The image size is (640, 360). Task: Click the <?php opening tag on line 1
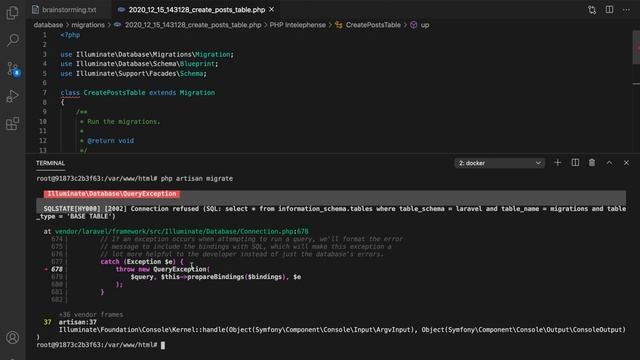(70, 35)
